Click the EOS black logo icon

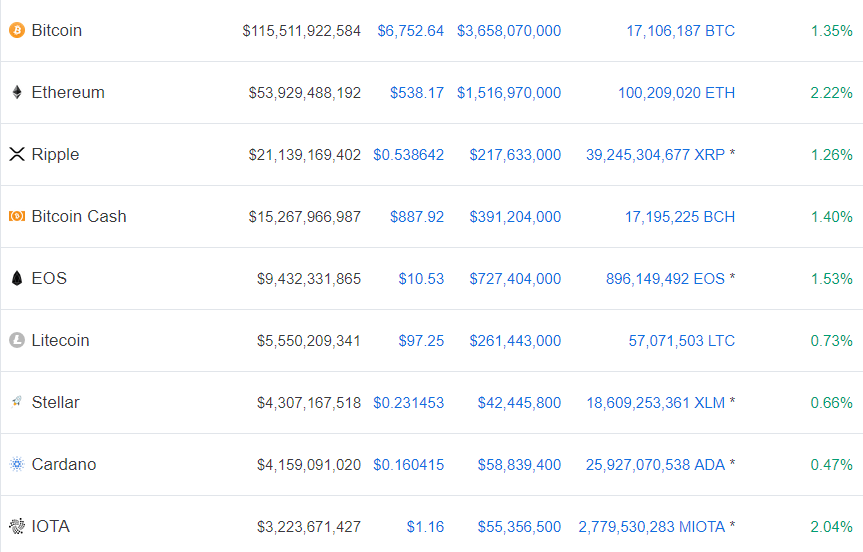click(17, 278)
